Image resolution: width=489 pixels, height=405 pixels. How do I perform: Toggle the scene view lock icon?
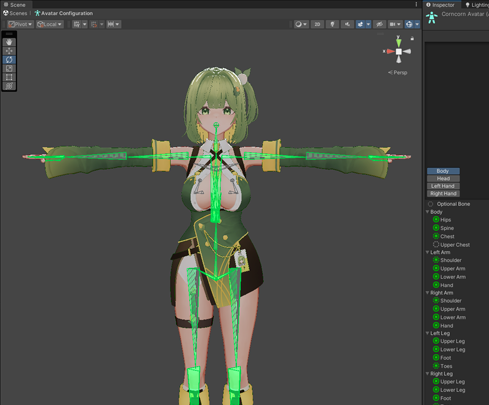pos(412,38)
